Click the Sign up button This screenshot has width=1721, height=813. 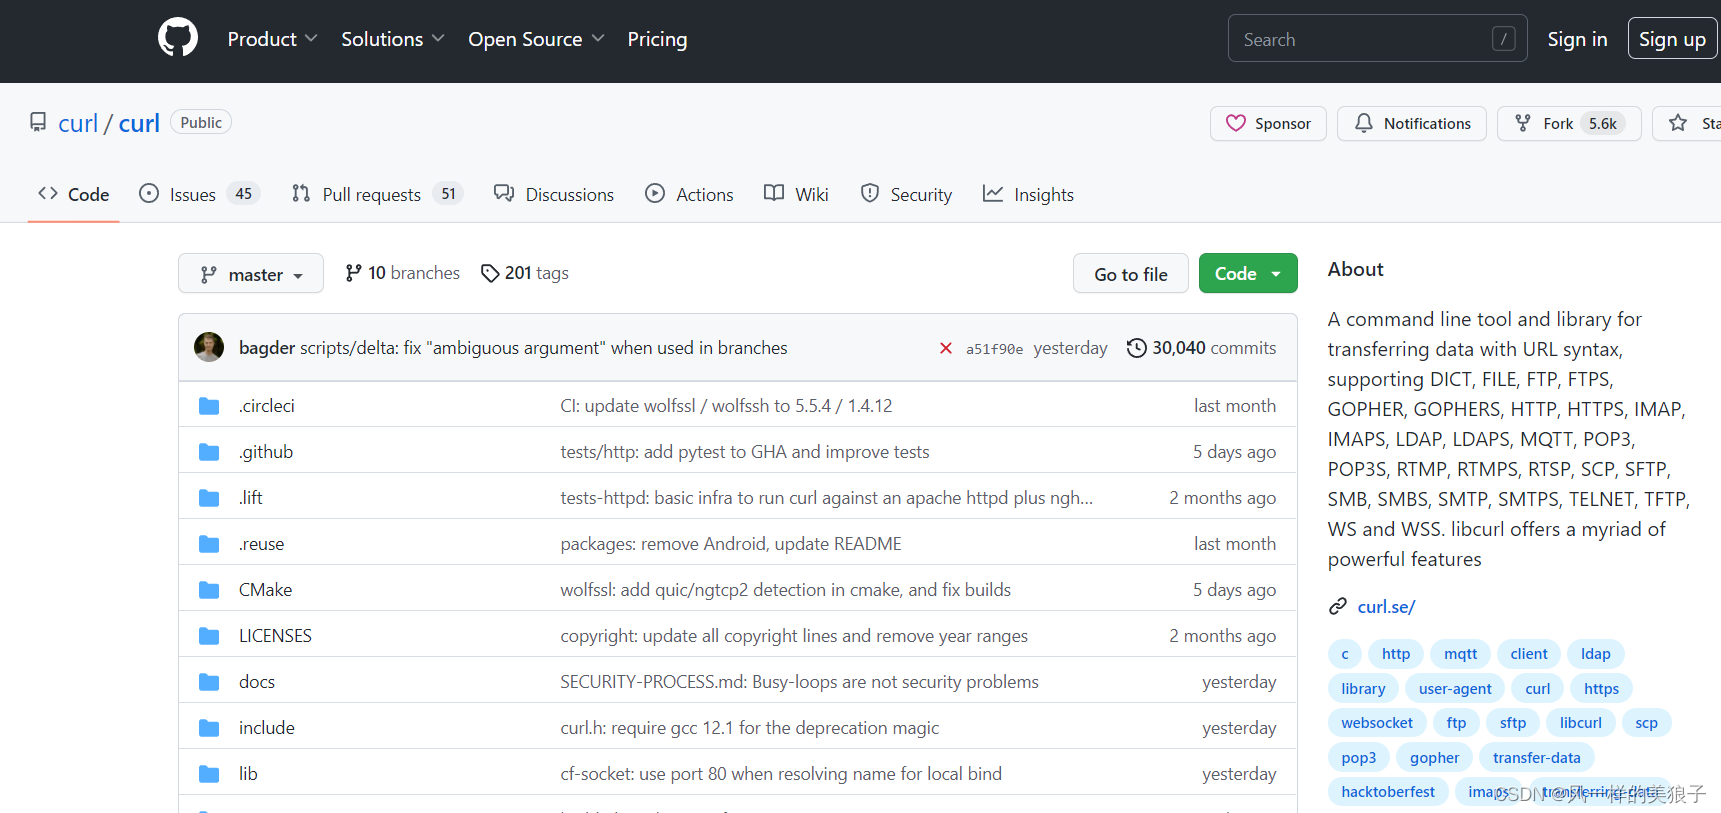(x=1672, y=39)
